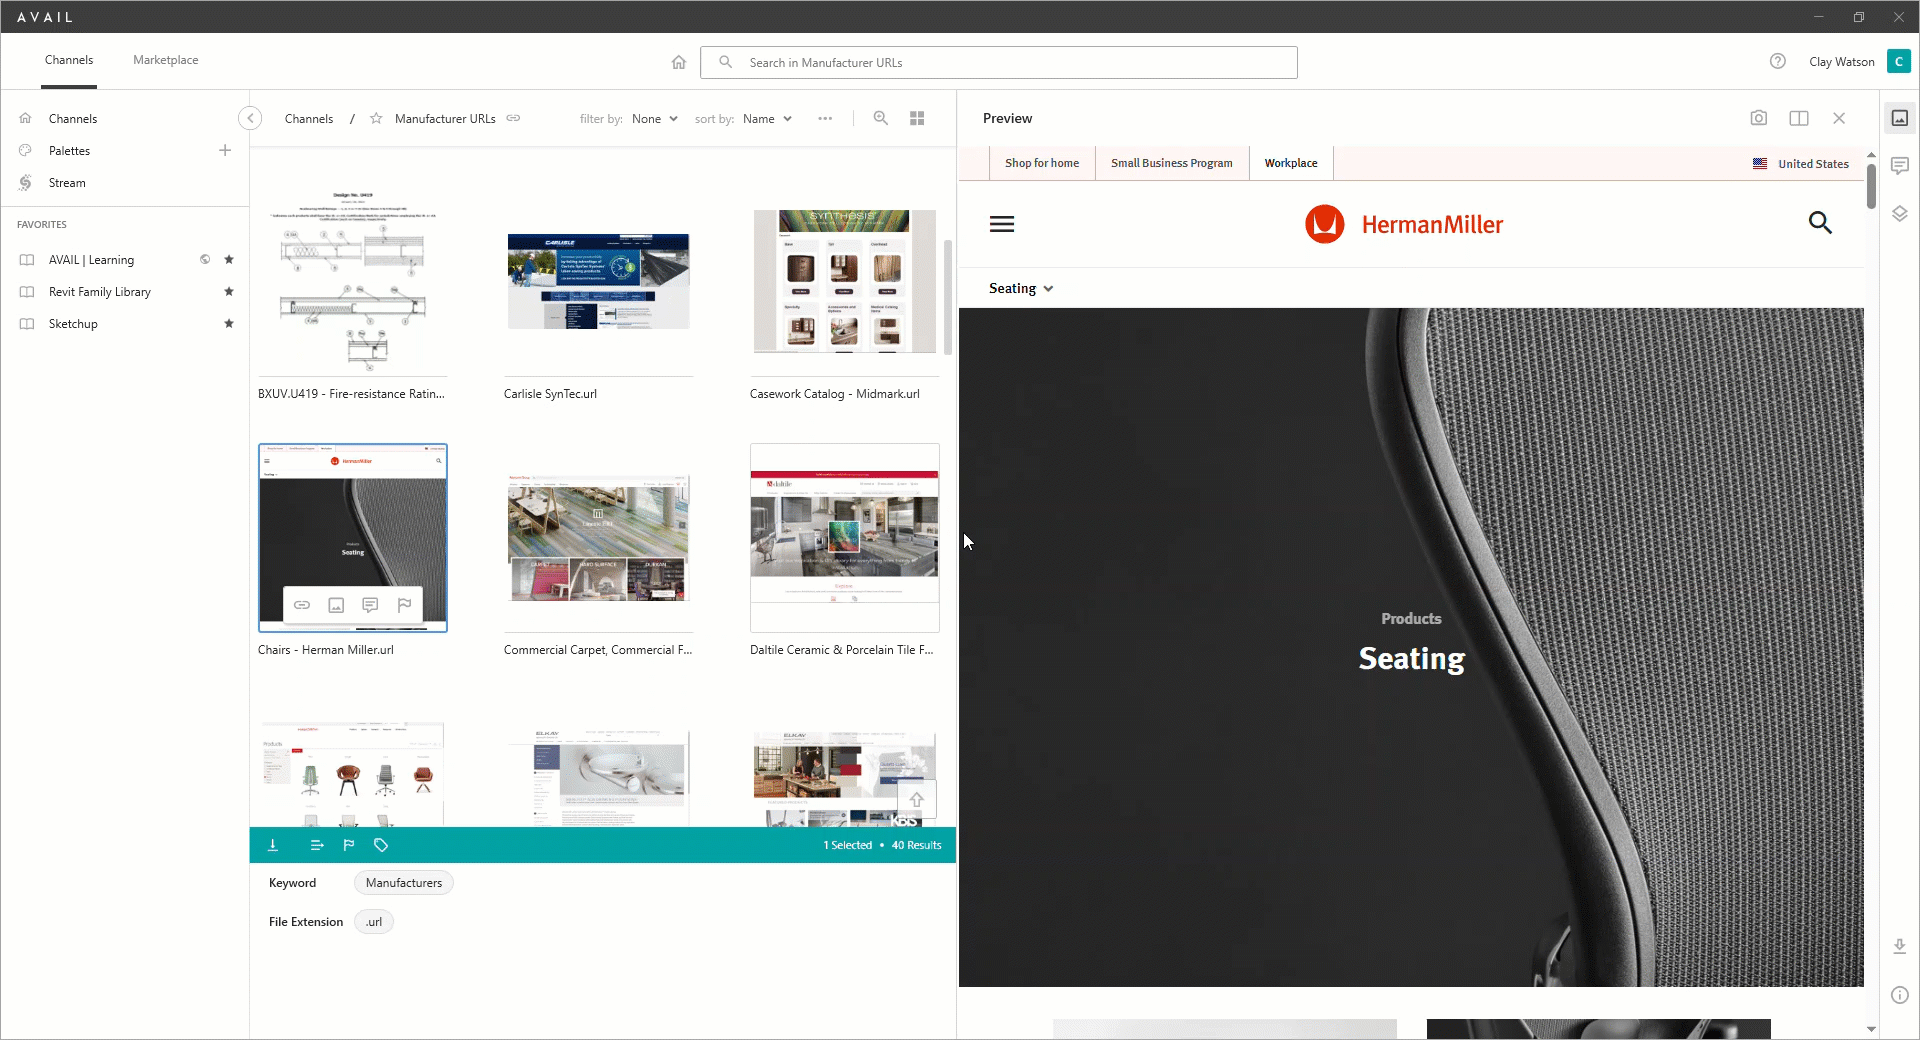Click the flag icon in teal selection bar

coord(349,845)
